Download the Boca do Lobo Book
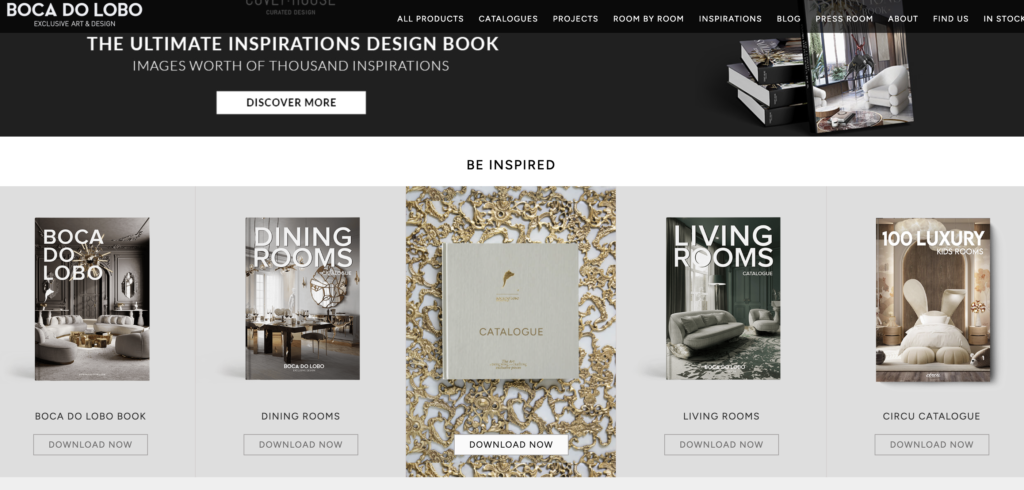1024x490 pixels. 90,444
